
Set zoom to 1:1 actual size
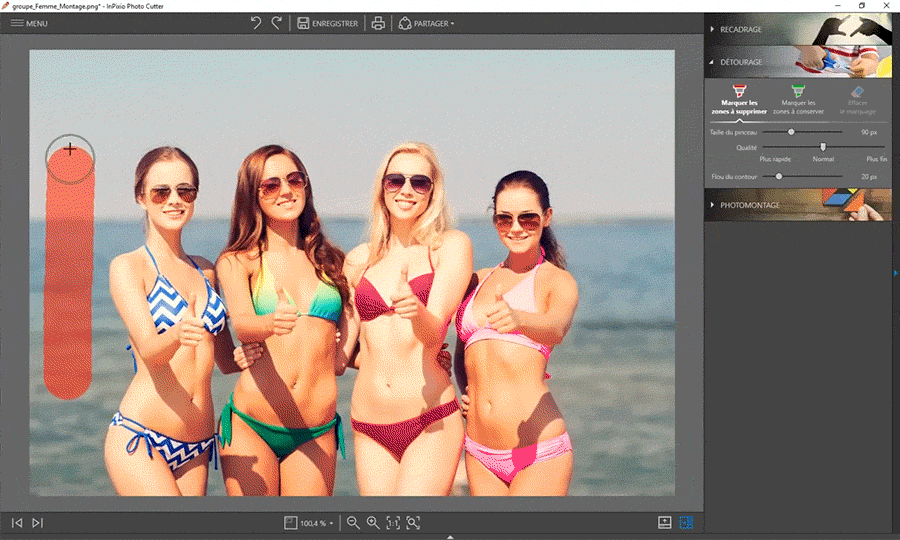point(393,522)
